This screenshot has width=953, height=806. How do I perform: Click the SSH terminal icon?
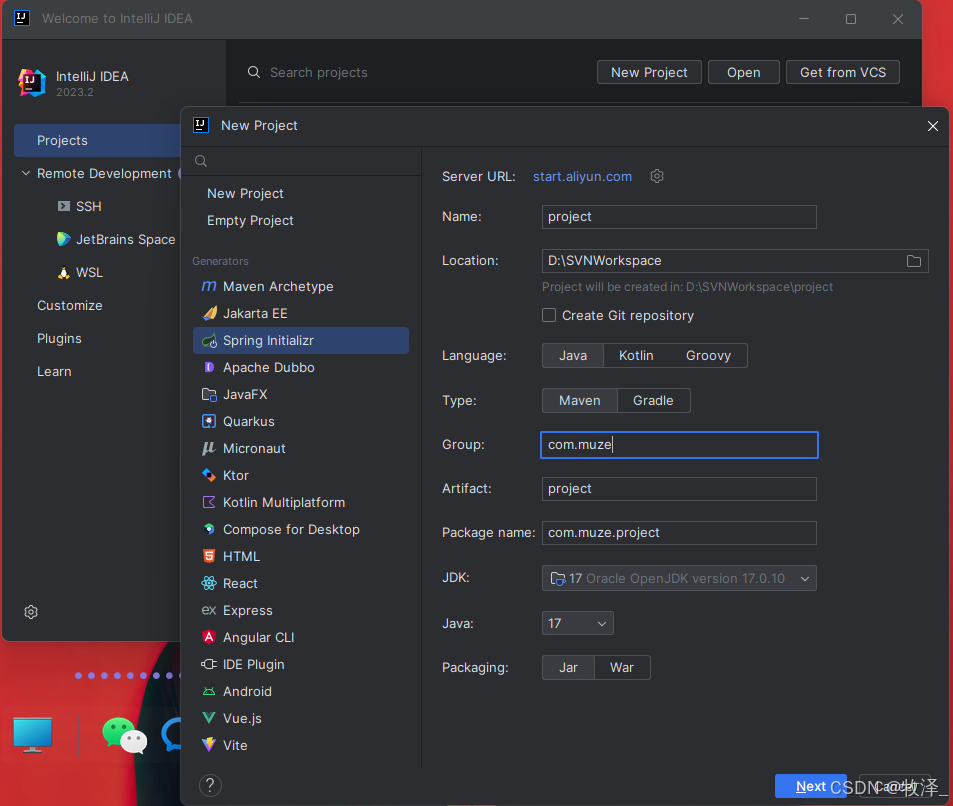(x=64, y=206)
